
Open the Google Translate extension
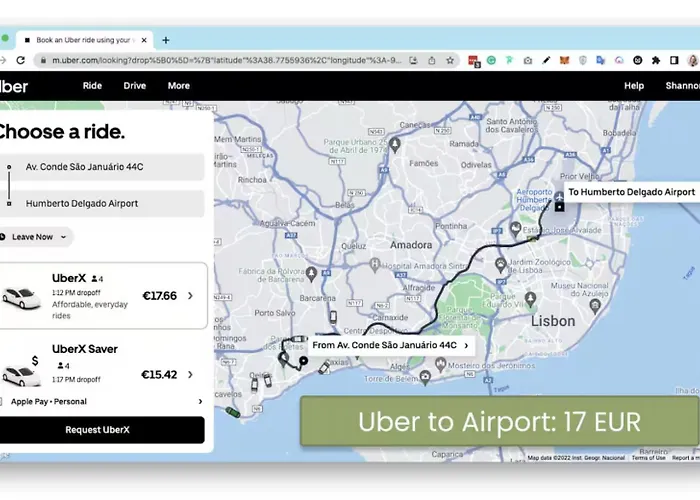coord(601,60)
